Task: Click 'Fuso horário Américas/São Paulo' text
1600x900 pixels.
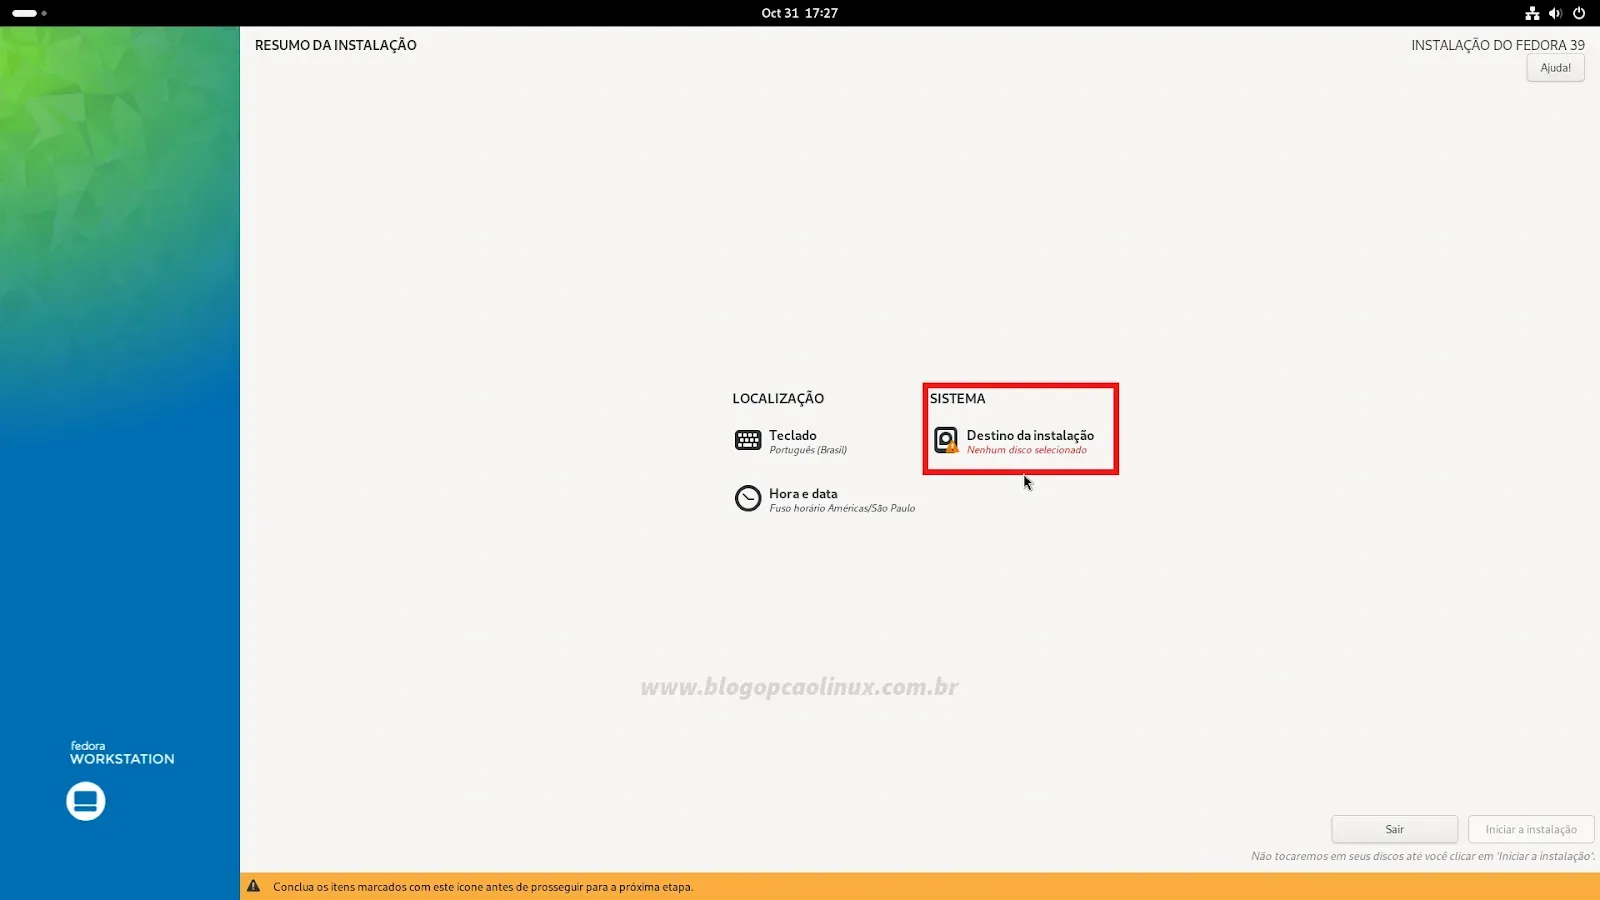Action: click(842, 508)
